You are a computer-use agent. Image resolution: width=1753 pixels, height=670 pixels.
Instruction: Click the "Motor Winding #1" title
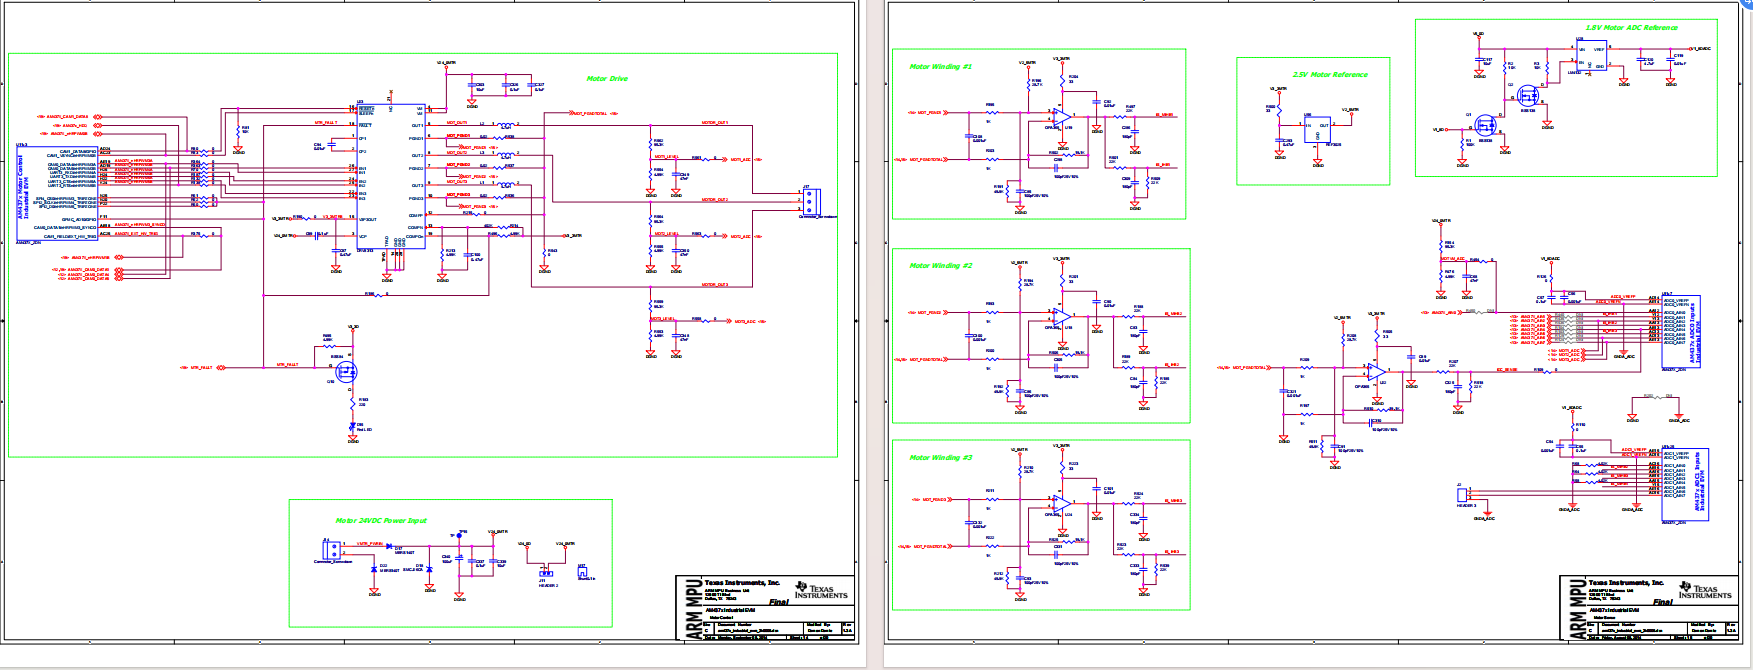pos(941,67)
